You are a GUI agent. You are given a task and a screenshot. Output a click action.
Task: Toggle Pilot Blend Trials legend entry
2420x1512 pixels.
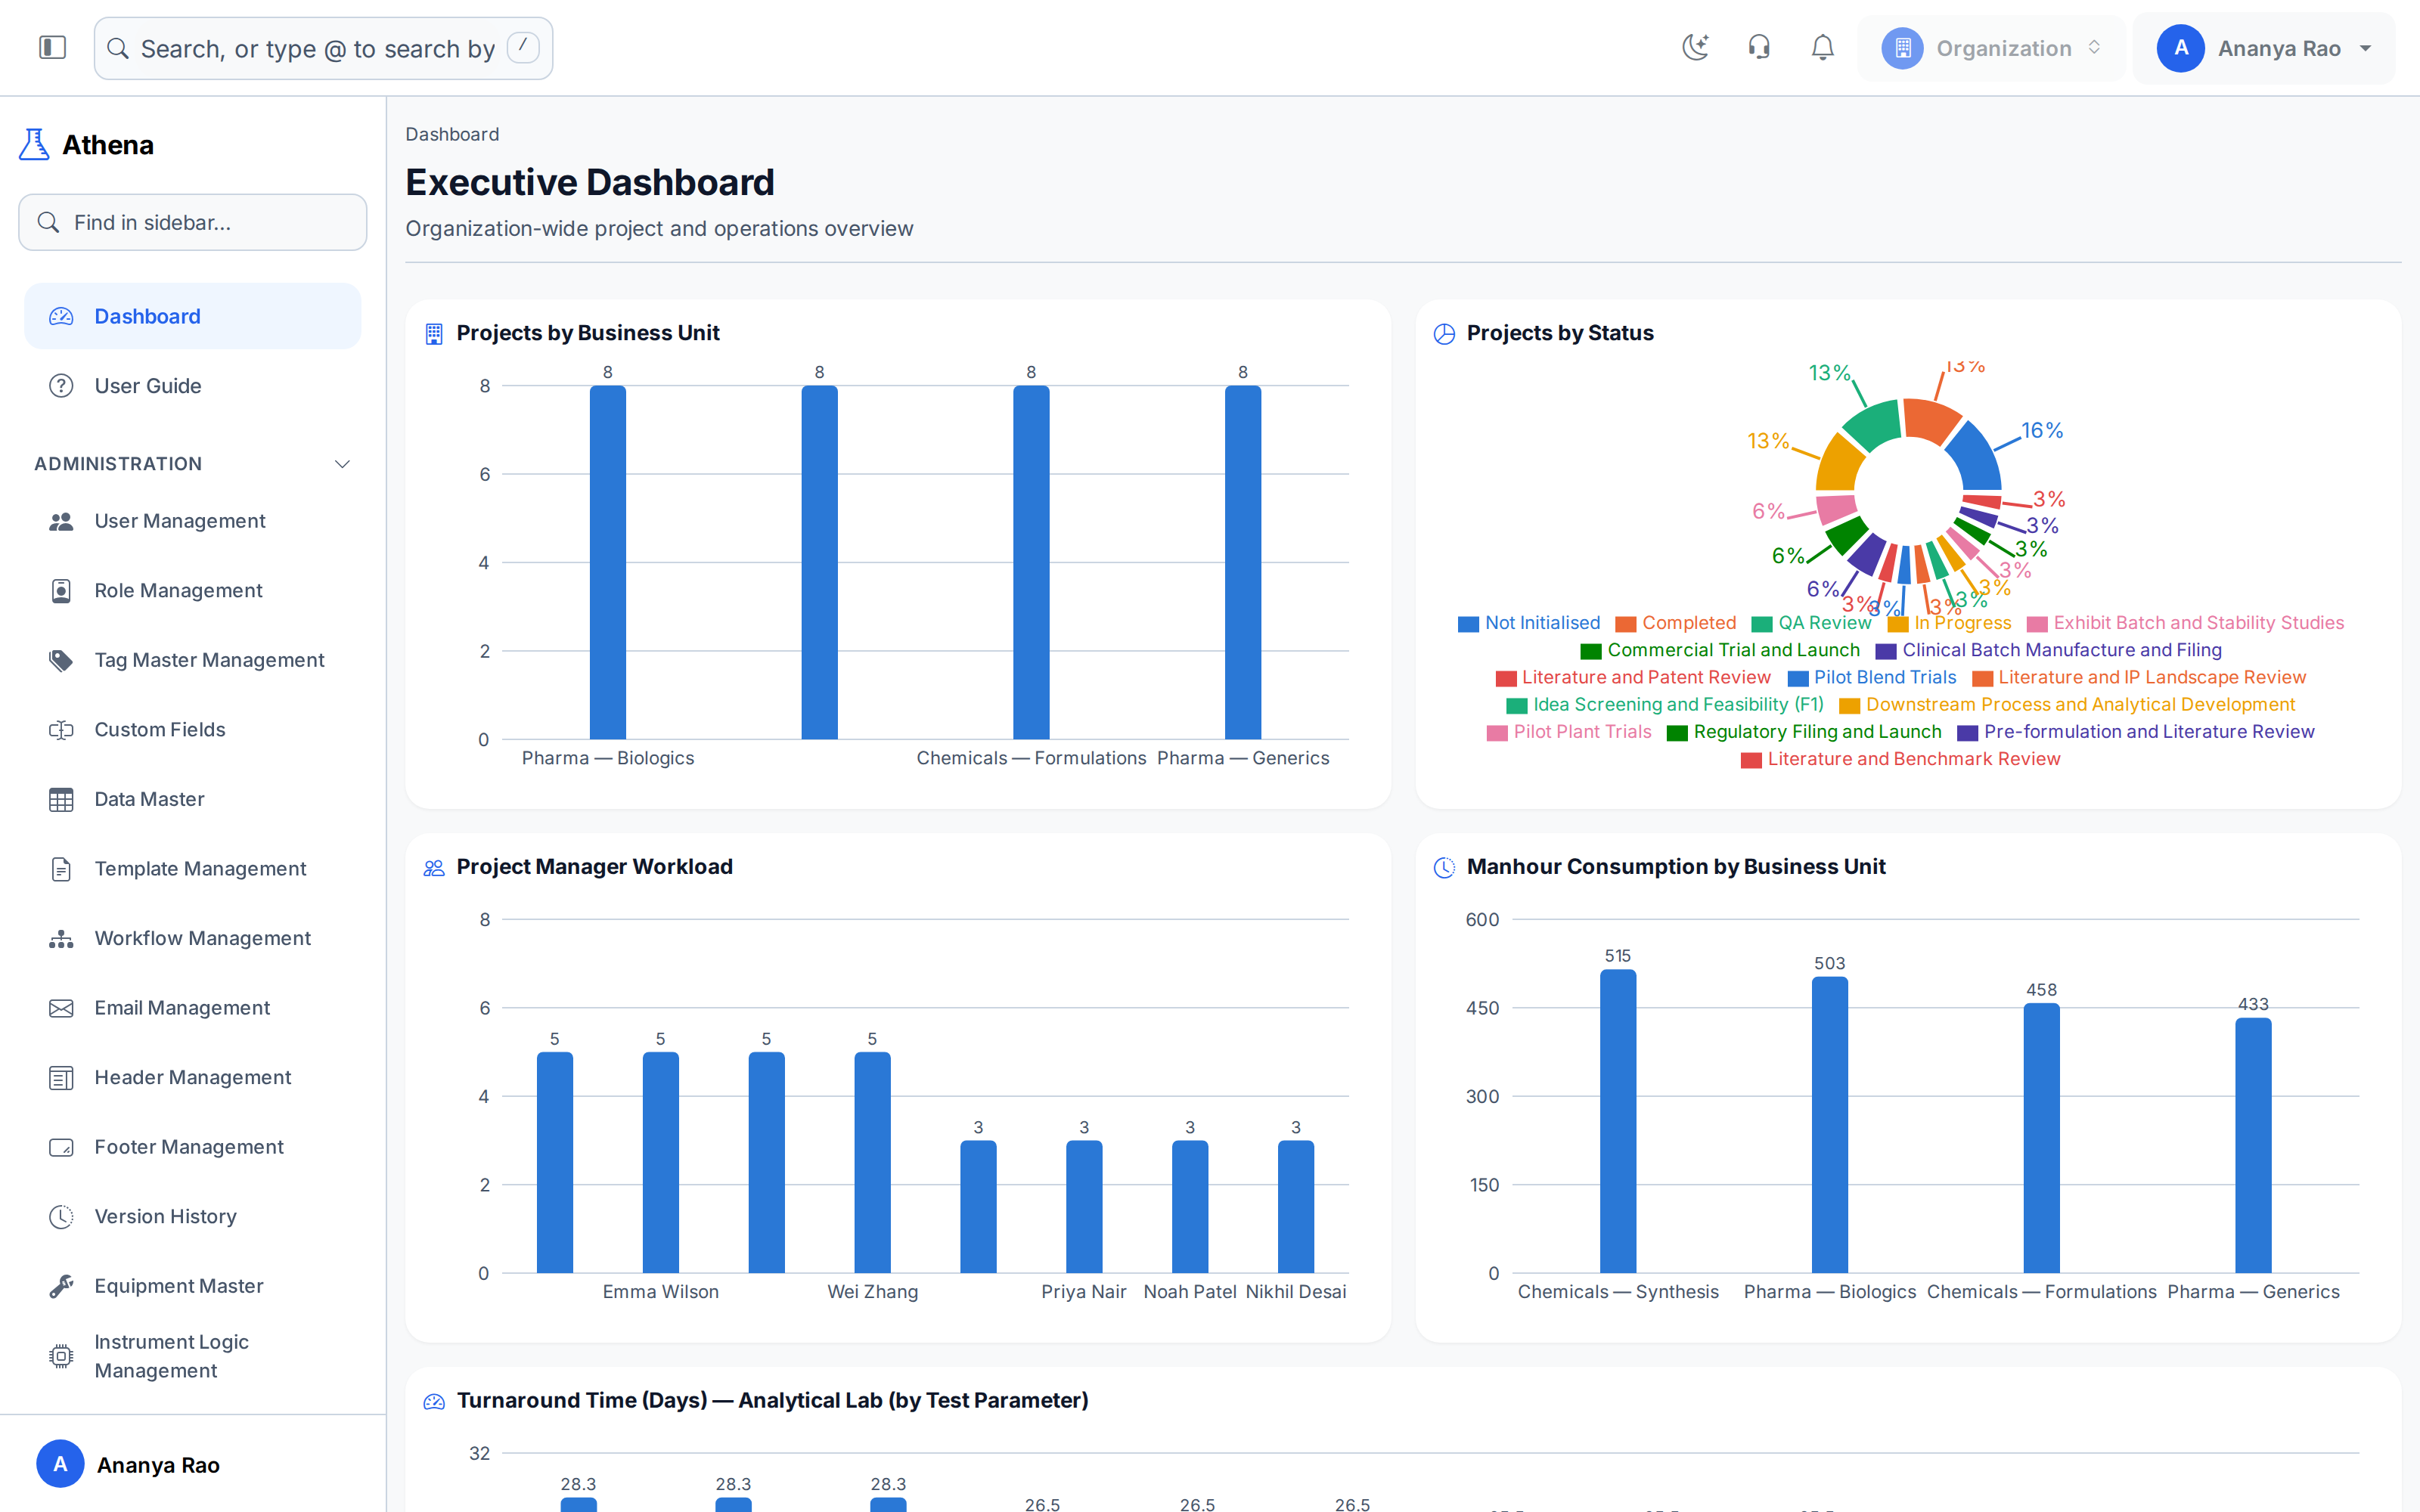[x=1872, y=678]
